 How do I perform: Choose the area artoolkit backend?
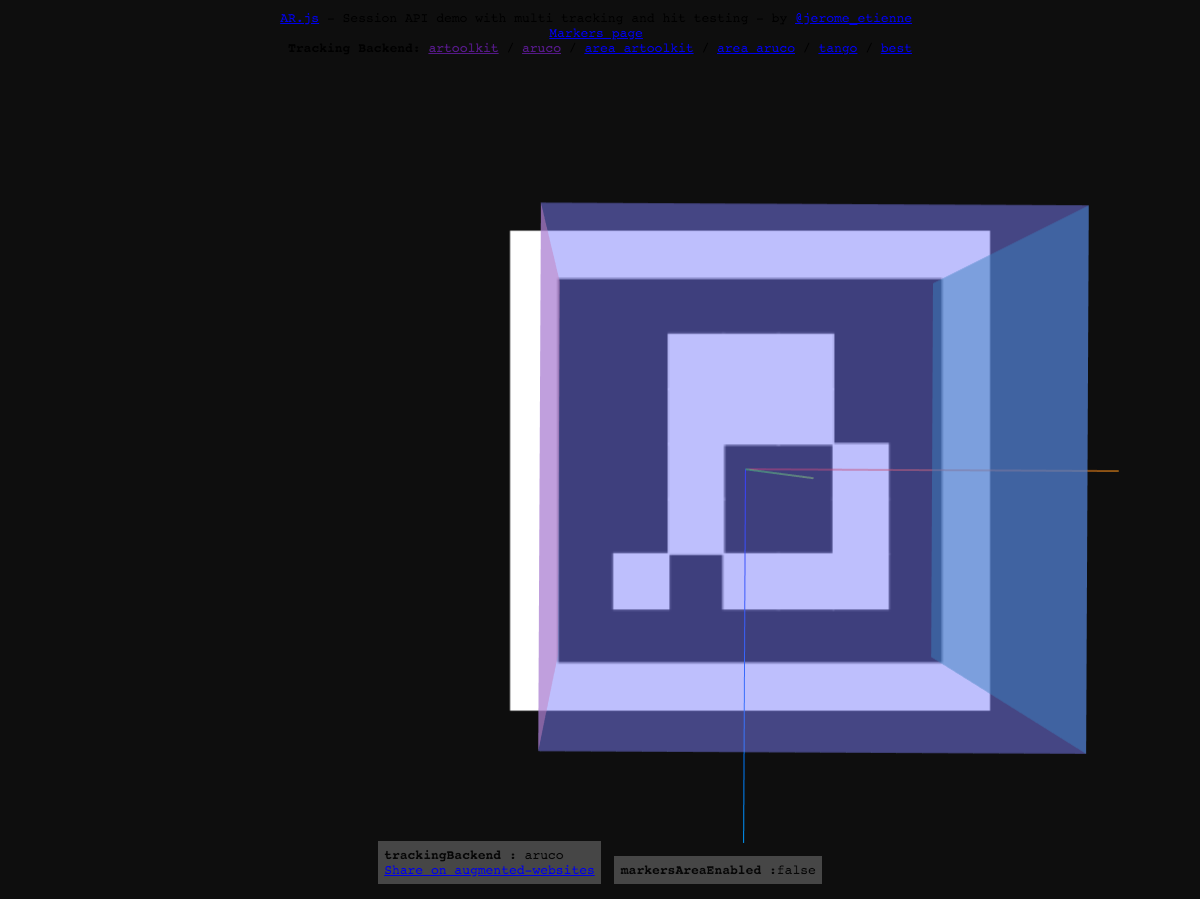pyautogui.click(x=638, y=48)
